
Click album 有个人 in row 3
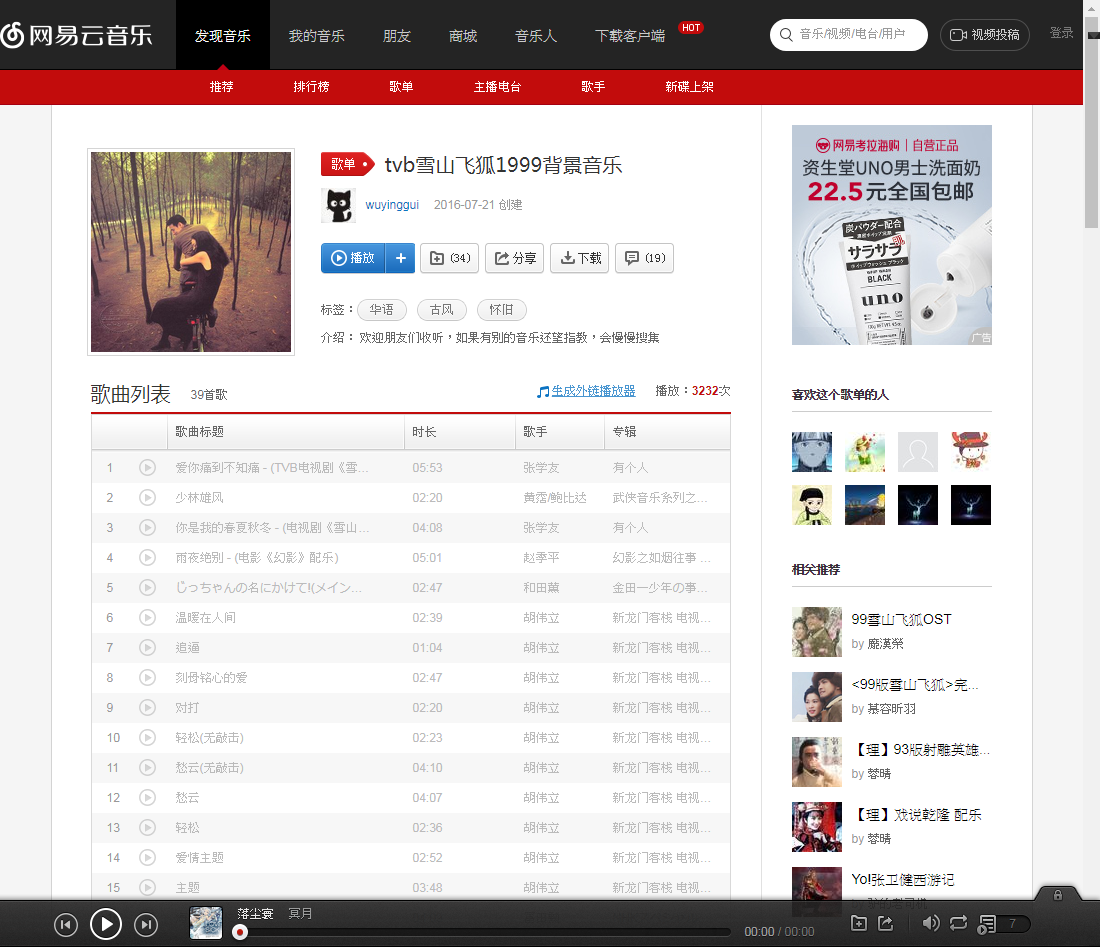pyautogui.click(x=630, y=528)
